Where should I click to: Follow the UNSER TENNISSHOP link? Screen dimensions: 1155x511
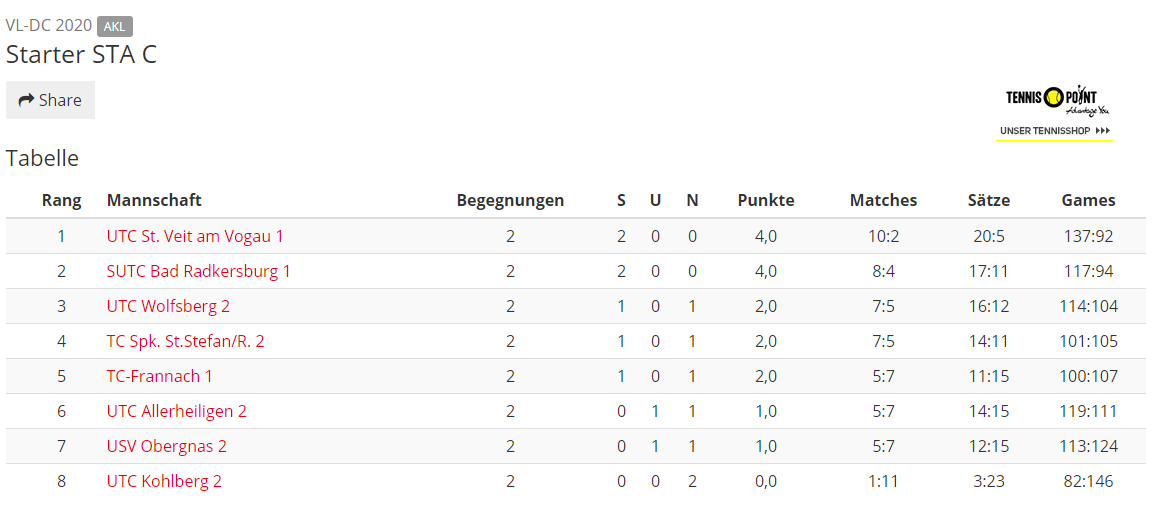(x=1055, y=131)
